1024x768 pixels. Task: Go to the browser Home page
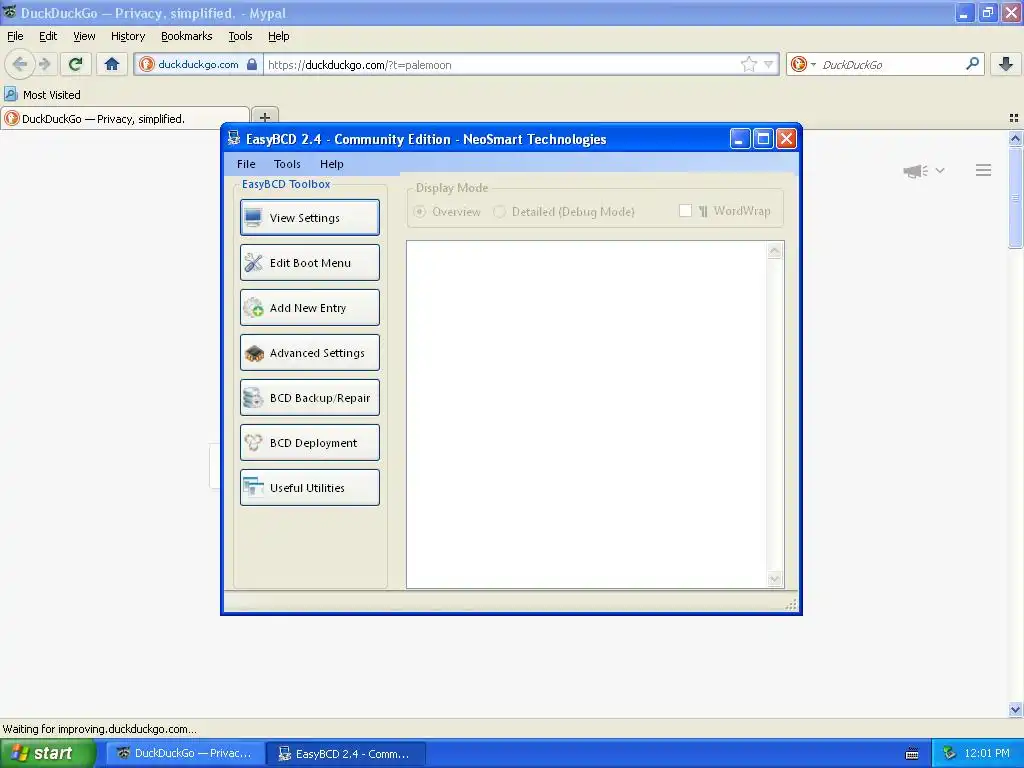point(112,64)
